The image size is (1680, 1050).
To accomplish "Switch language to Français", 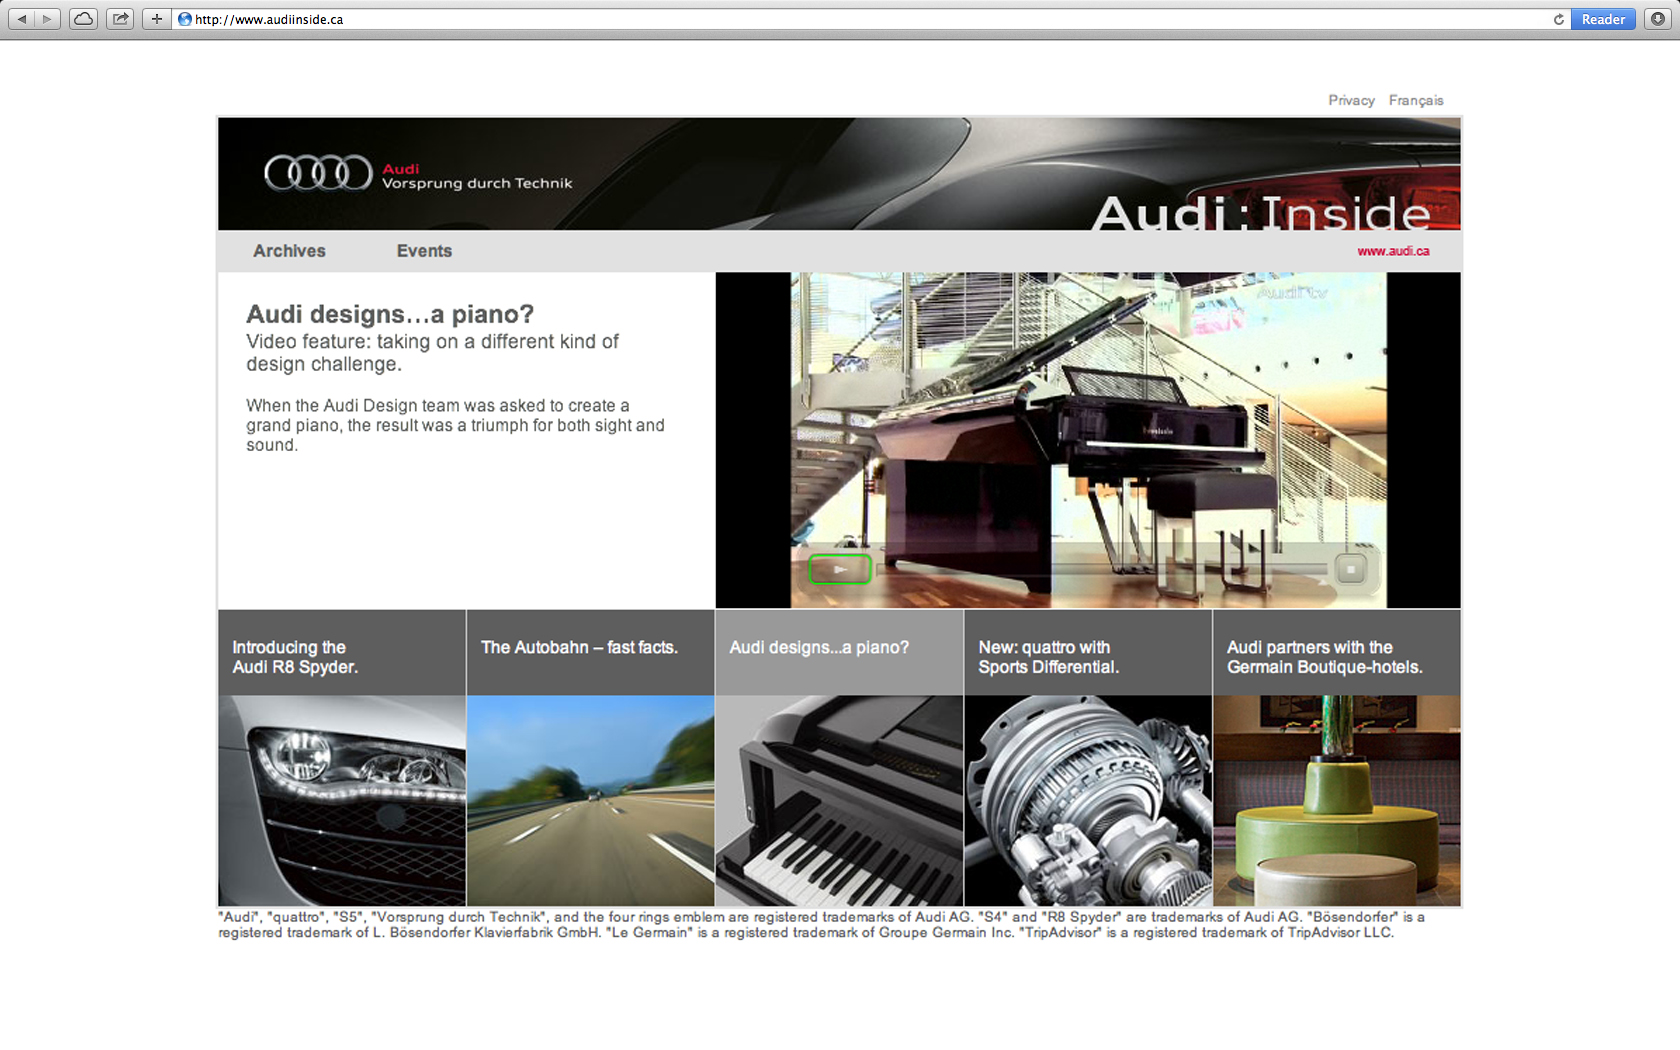I will click(x=1415, y=100).
